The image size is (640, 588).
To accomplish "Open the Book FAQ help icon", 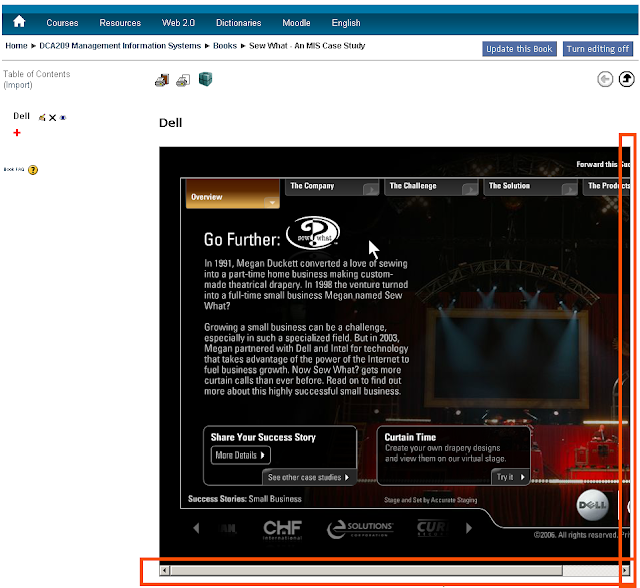I will [33, 170].
